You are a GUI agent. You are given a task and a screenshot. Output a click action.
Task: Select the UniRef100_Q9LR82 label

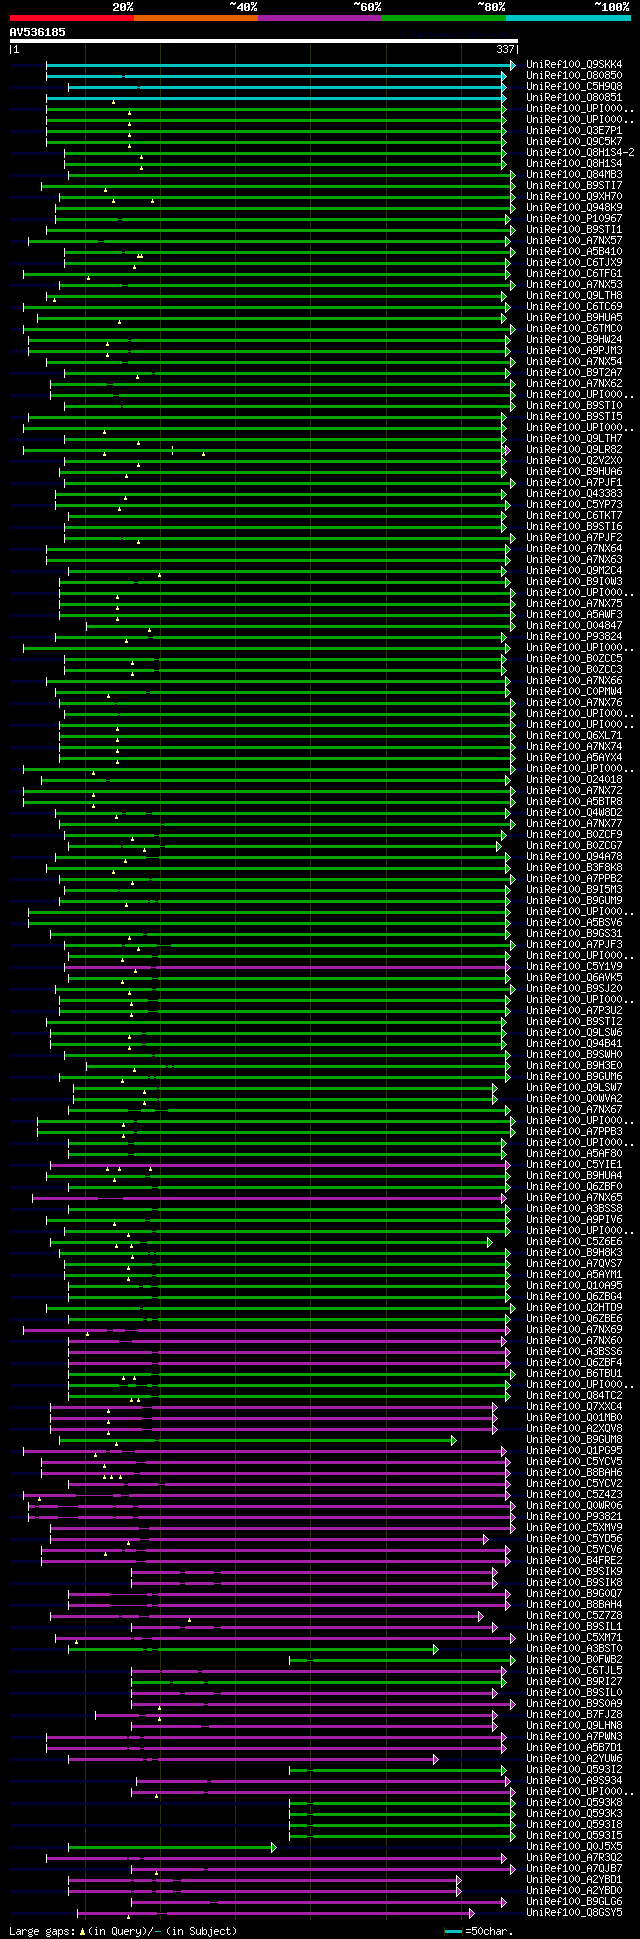click(574, 450)
